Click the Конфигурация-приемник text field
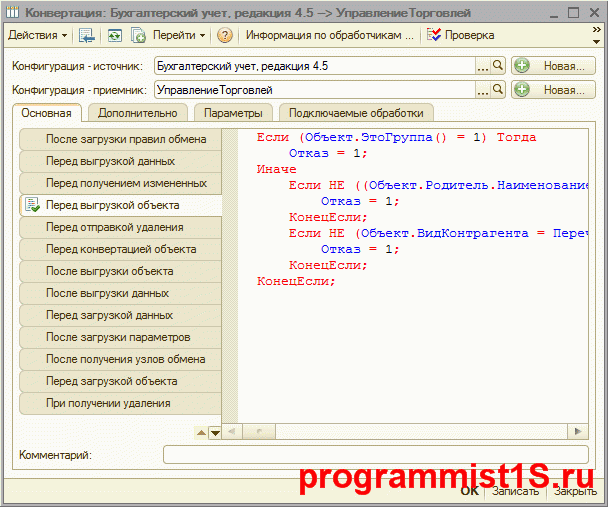The width and height of the screenshot is (608, 507). tap(314, 90)
